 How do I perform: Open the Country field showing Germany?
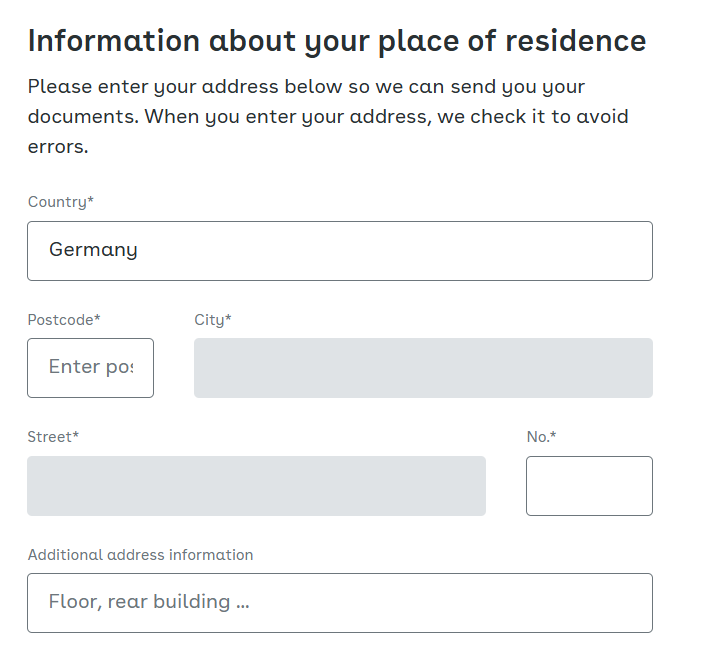tap(340, 251)
